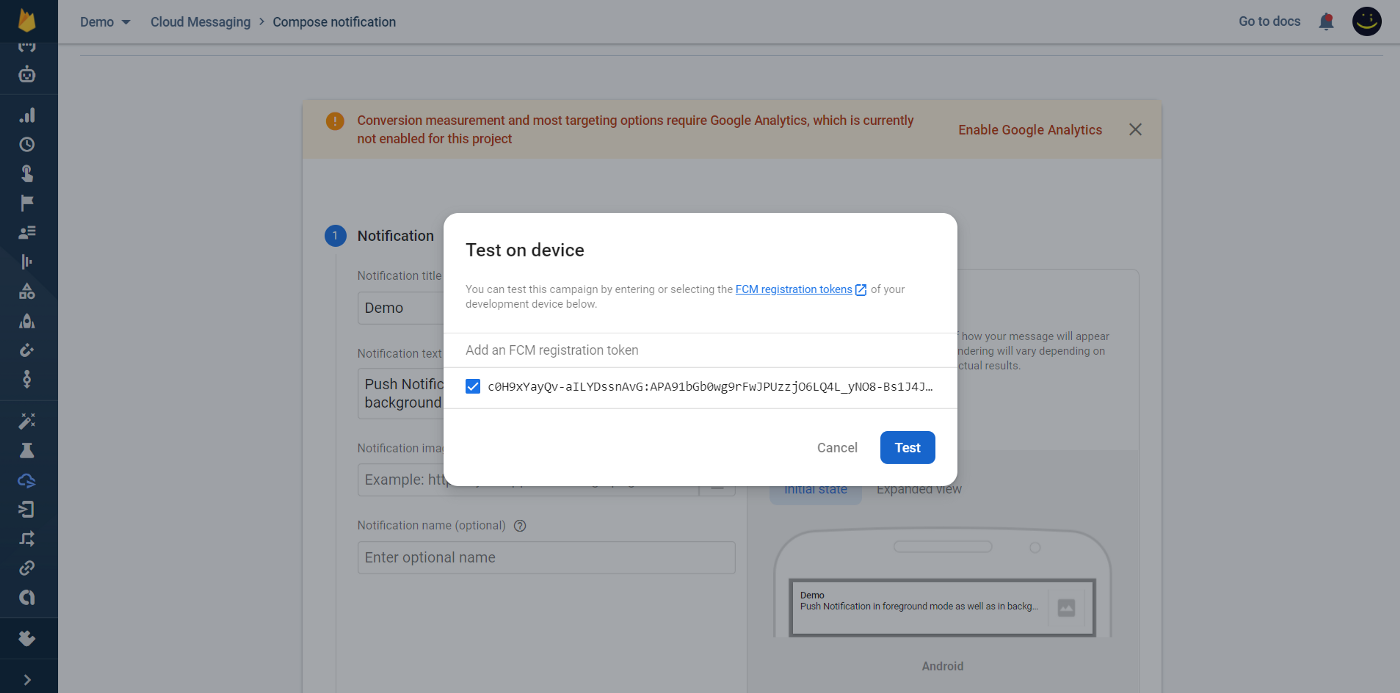Click the smiley account avatar
Screen dimensions: 1400x693
[x=1366, y=21]
